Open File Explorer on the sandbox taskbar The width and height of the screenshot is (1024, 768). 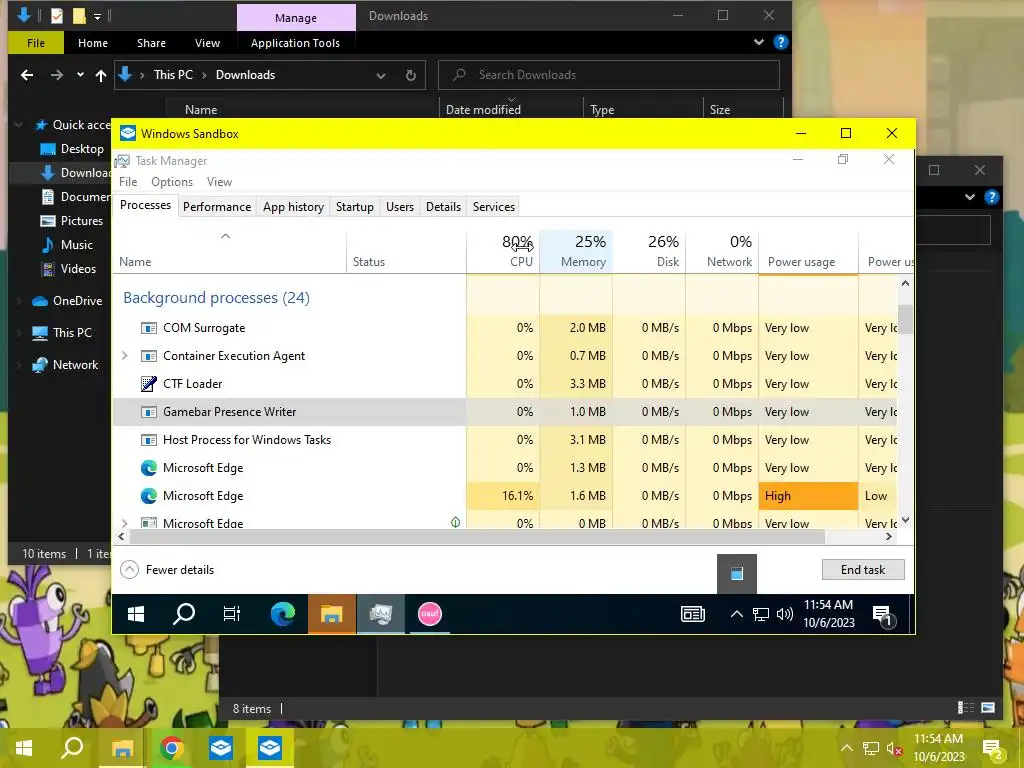click(331, 614)
